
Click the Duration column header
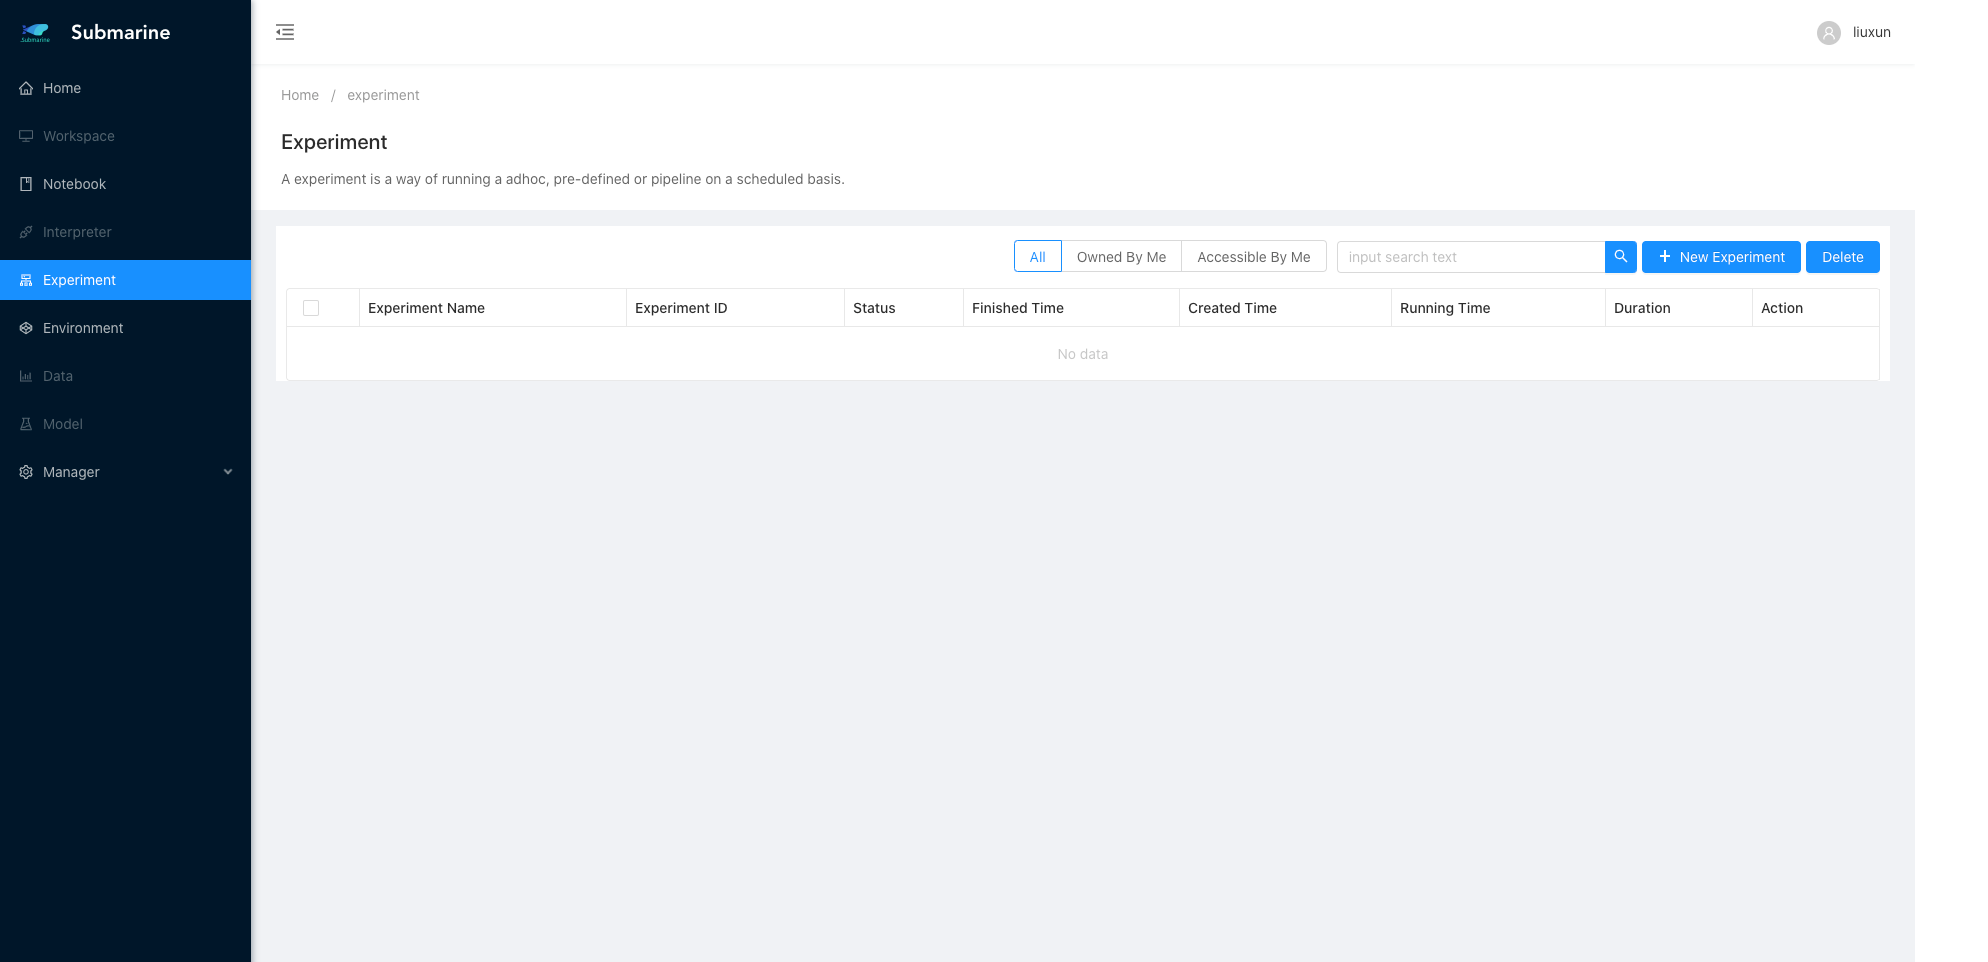(1679, 308)
